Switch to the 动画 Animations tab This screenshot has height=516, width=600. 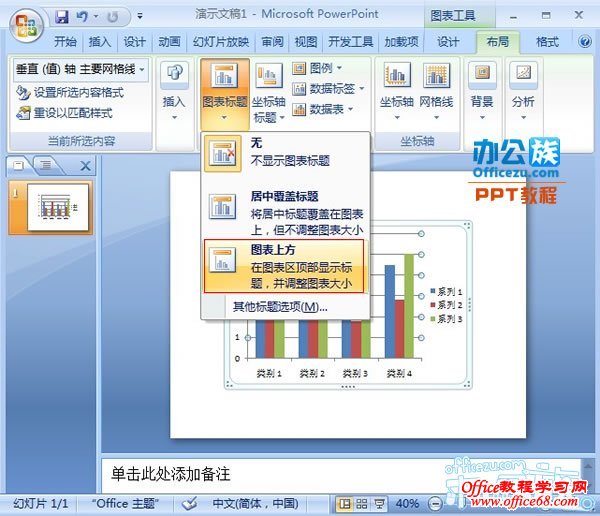[x=169, y=41]
